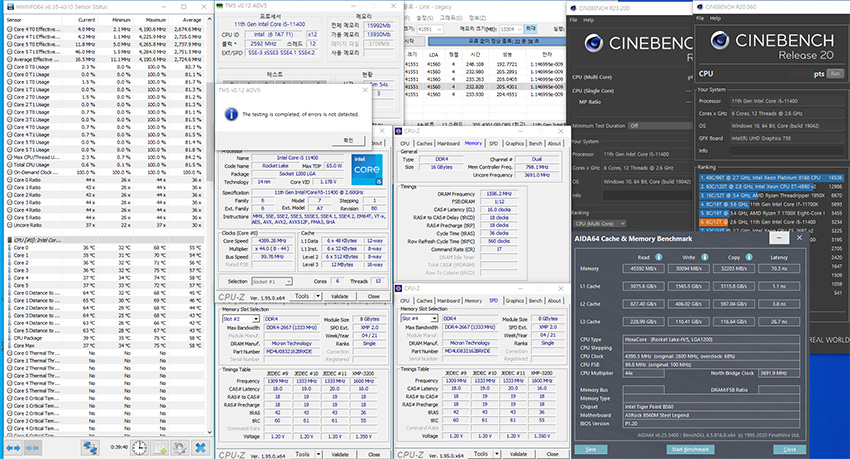
Task: Switch to SPD tab in CPU-Z Memory window
Action: (x=493, y=144)
